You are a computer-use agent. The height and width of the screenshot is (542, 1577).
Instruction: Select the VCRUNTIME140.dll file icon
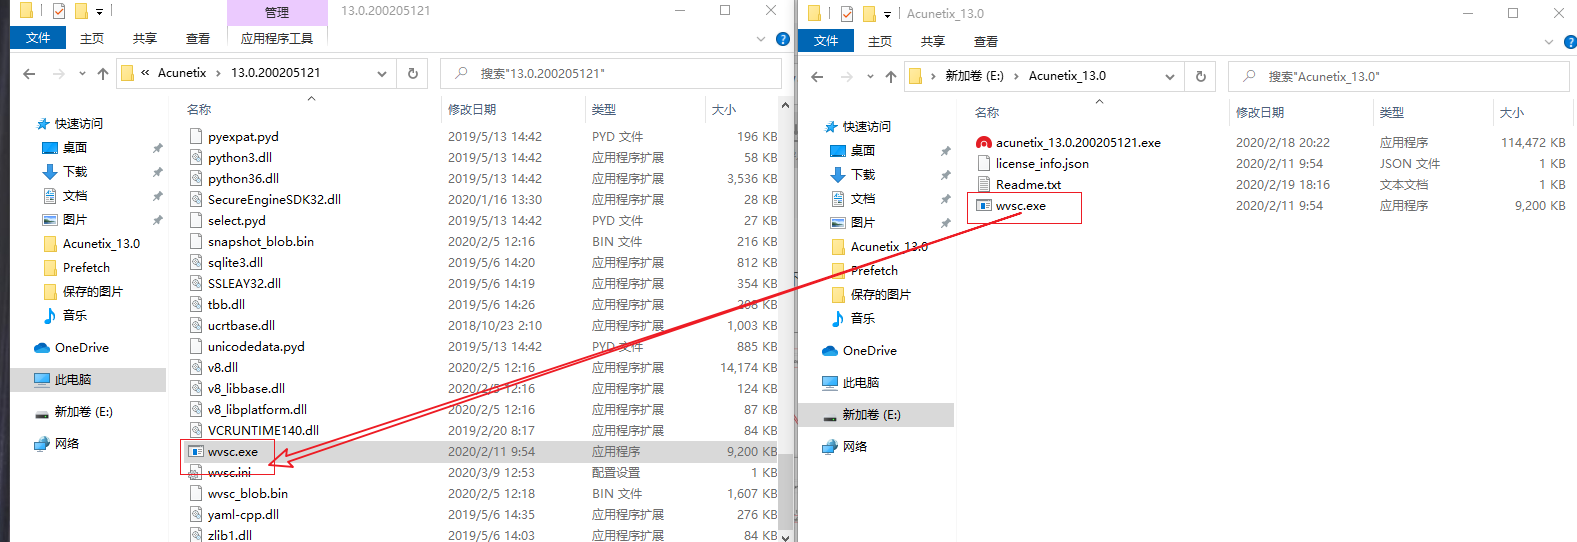(x=196, y=430)
